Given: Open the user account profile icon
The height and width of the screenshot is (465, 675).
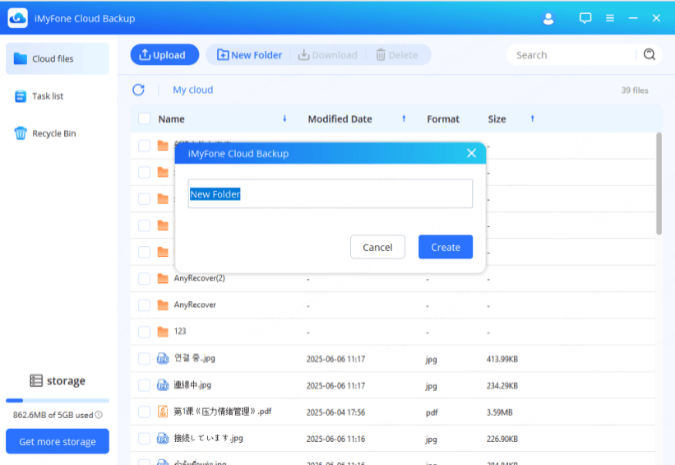Looking at the screenshot, I should [548, 19].
